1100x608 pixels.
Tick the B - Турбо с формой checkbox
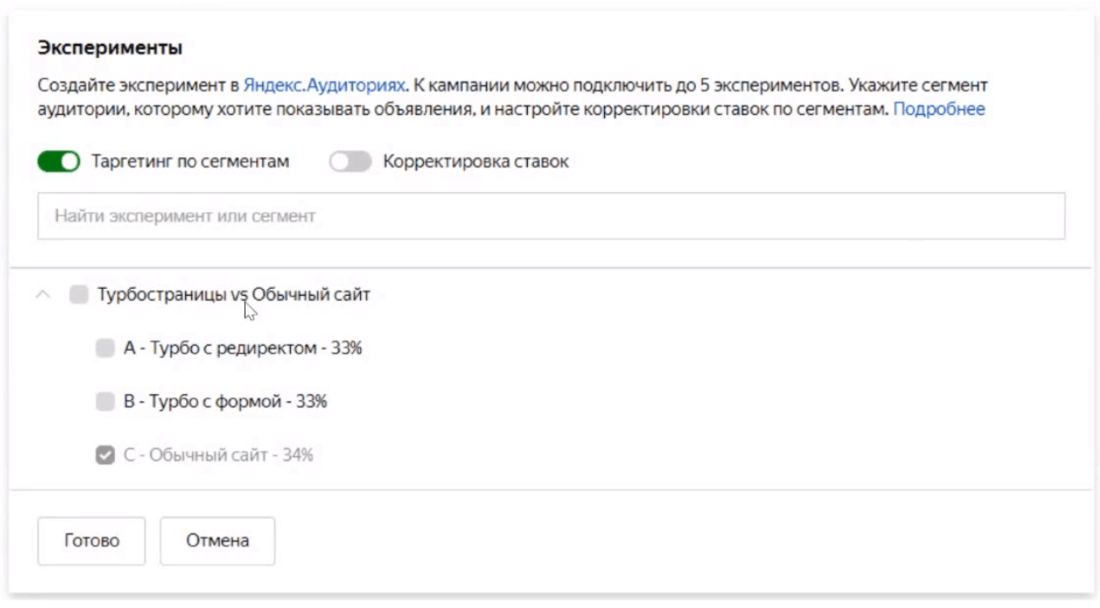[105, 402]
